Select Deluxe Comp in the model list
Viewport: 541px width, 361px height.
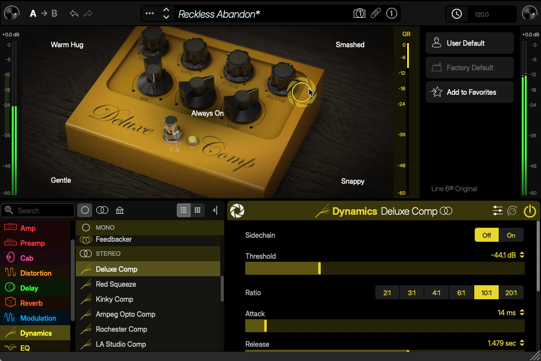pyautogui.click(x=148, y=269)
